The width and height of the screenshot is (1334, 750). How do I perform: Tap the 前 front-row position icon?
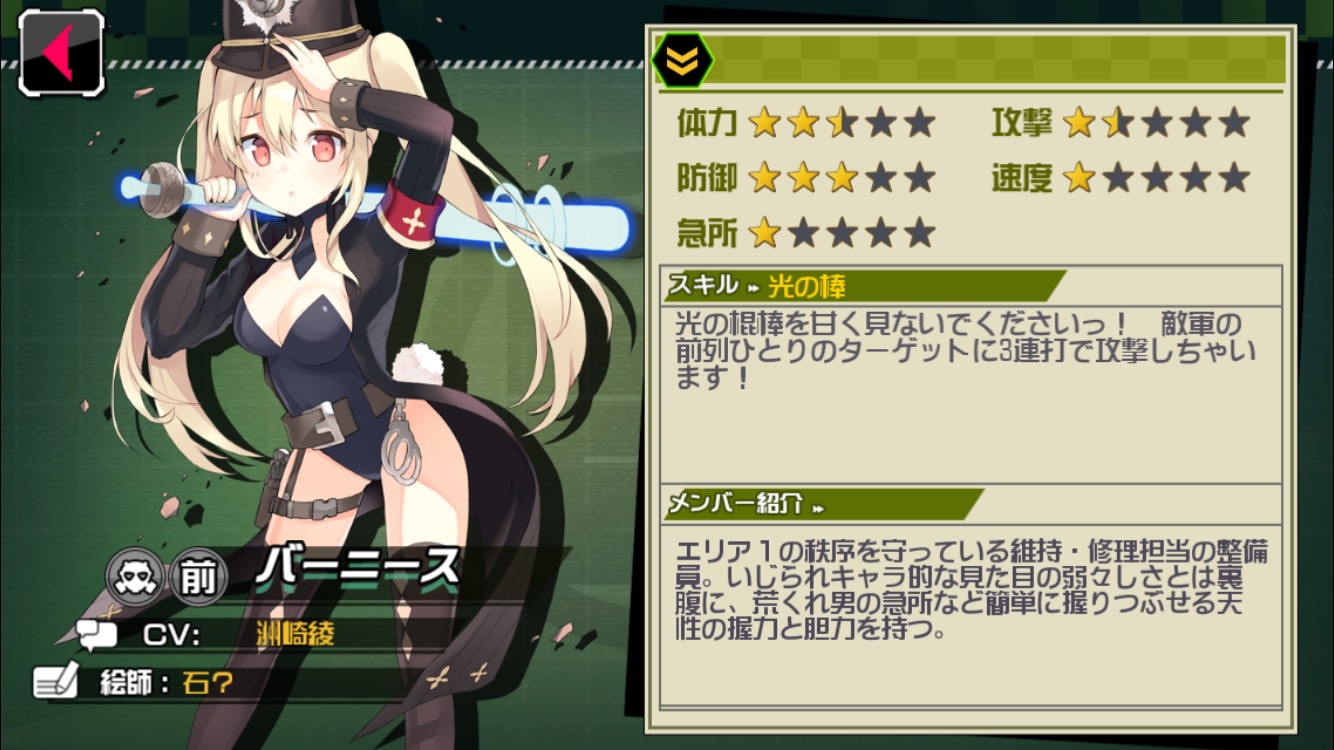(x=198, y=577)
